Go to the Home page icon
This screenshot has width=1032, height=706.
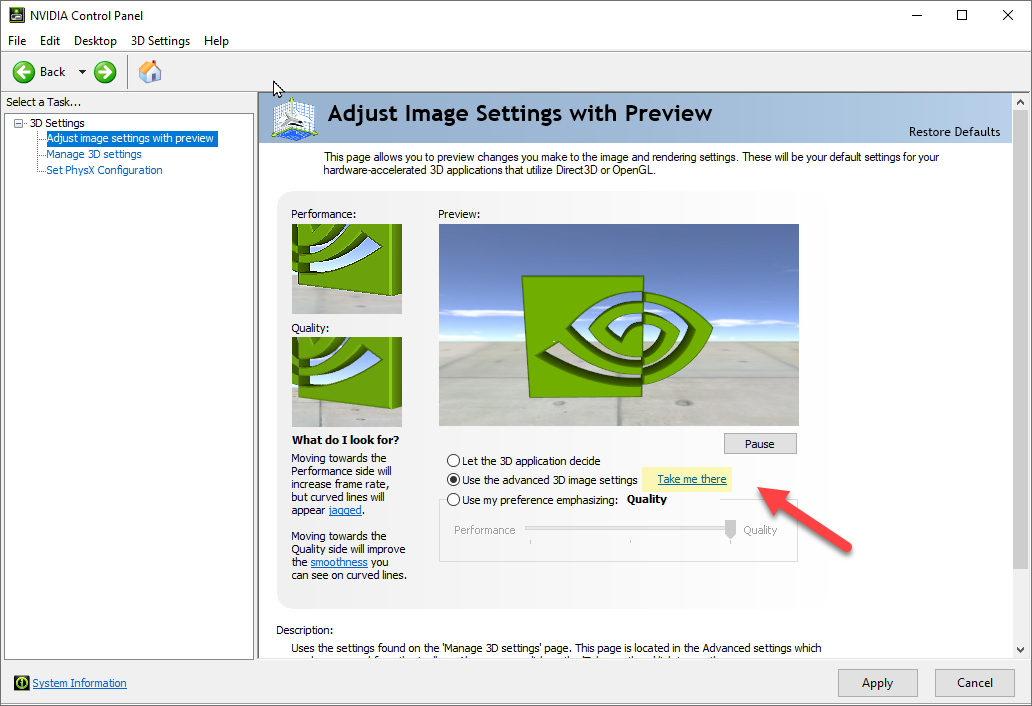pos(150,71)
